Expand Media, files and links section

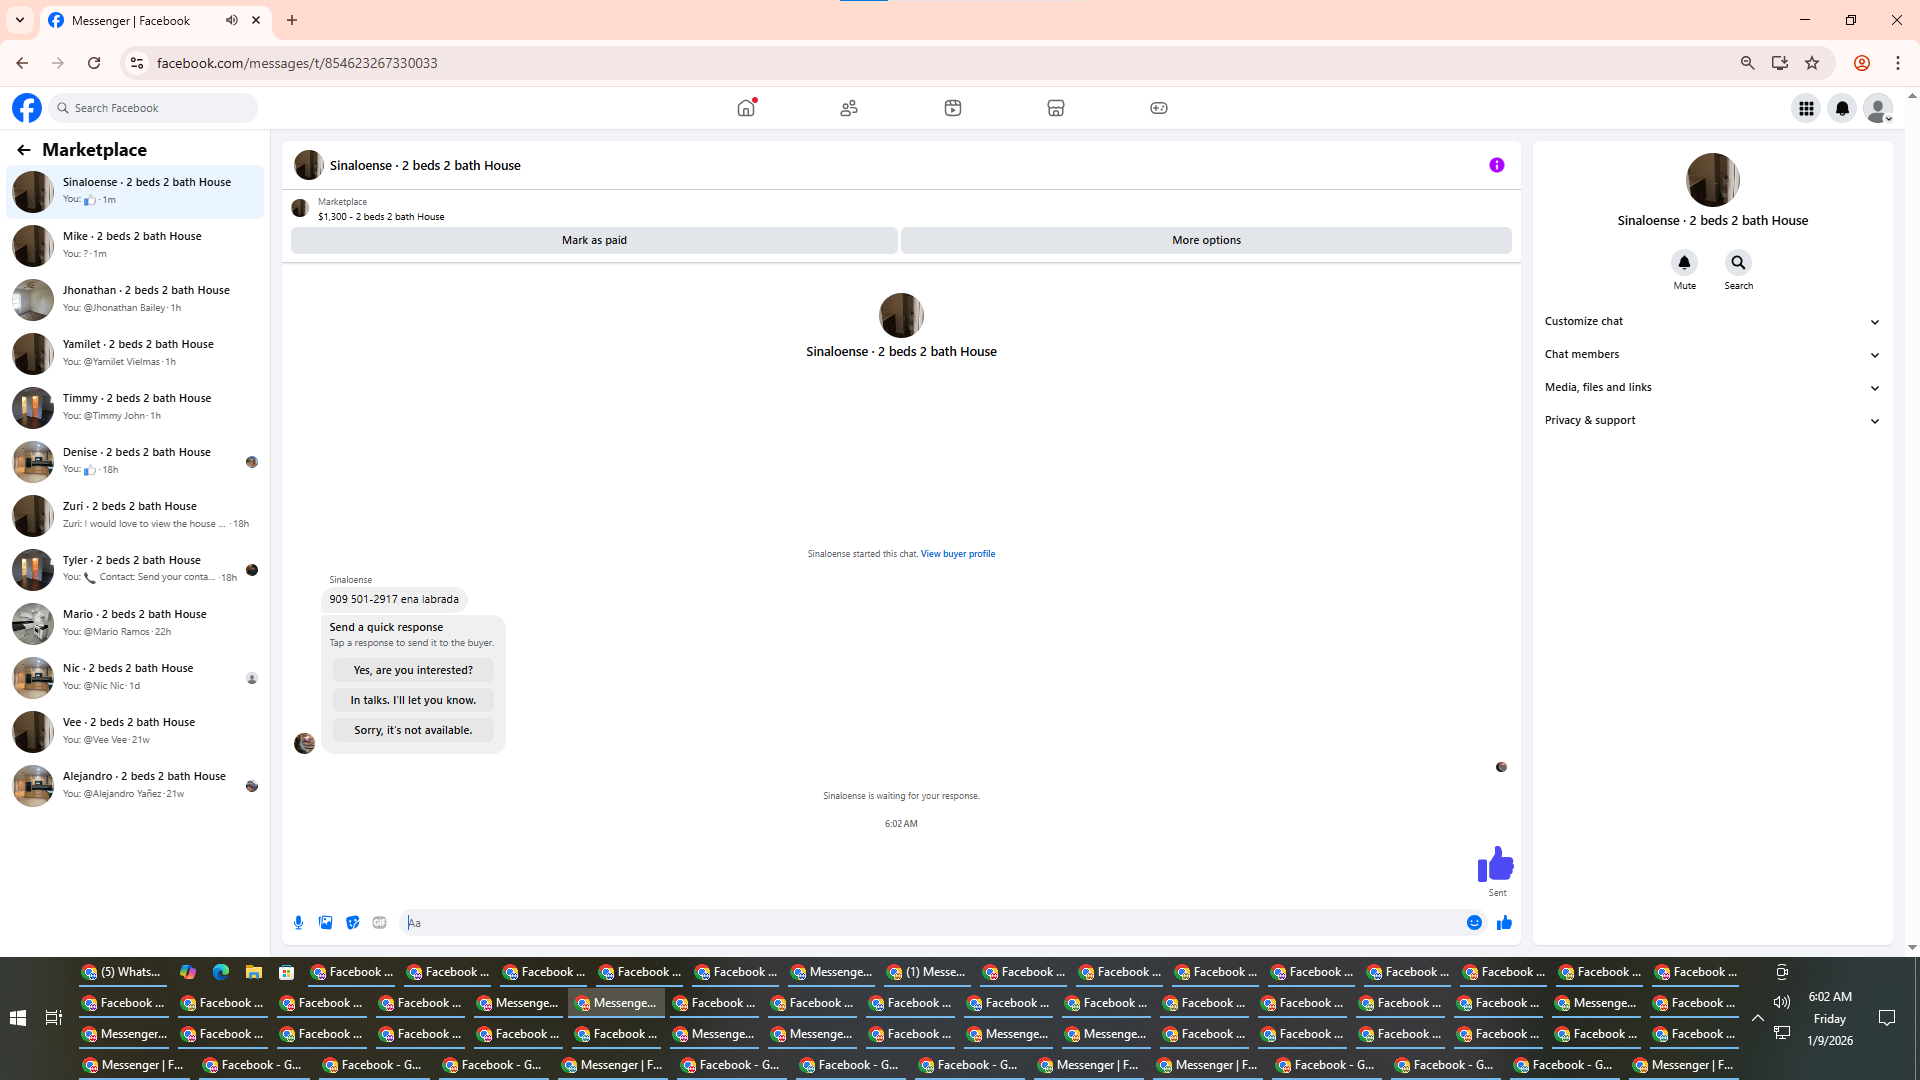pos(1712,387)
